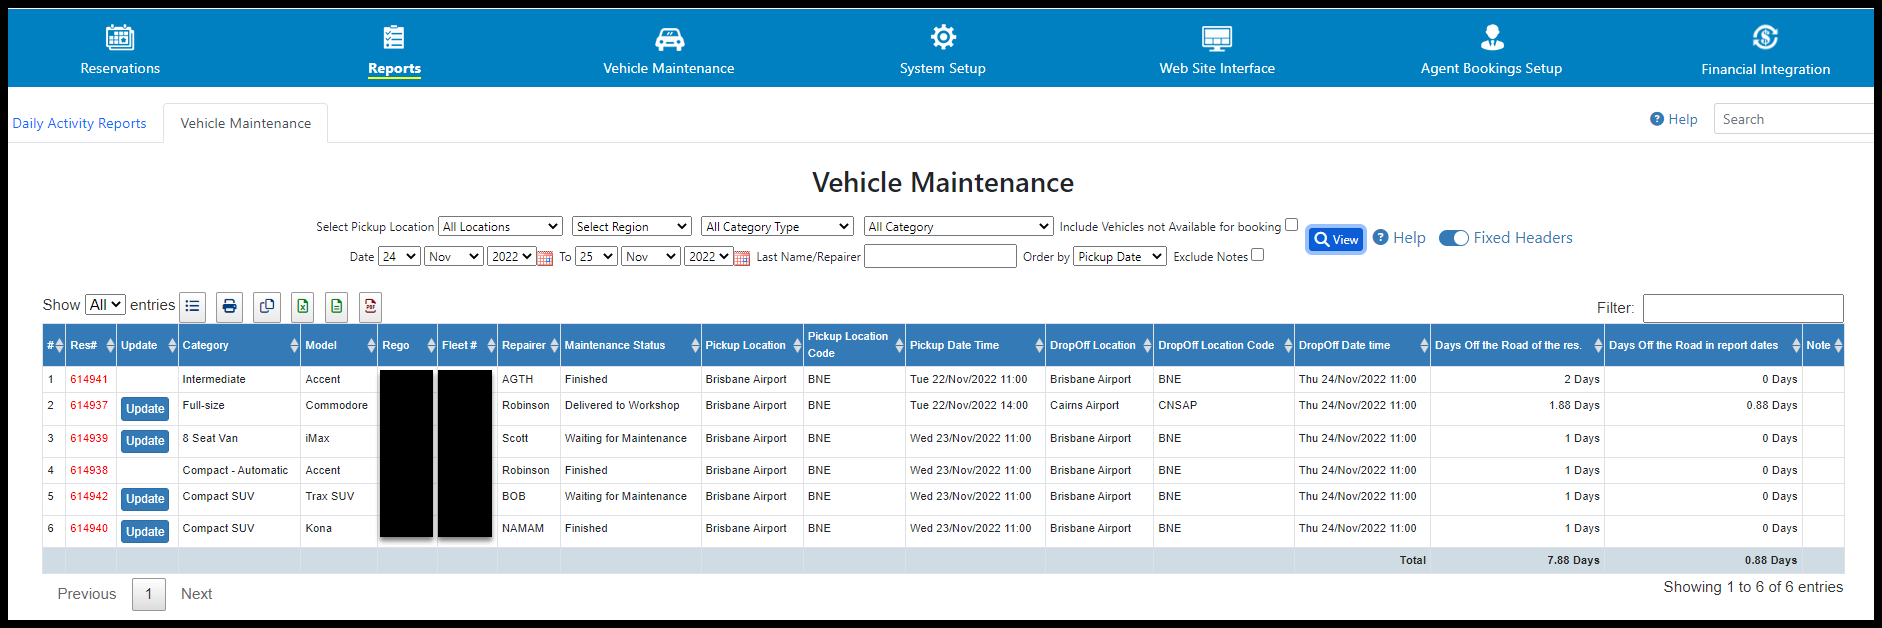Sort by the Repairer column arrows
1882x628 pixels.
(x=554, y=345)
